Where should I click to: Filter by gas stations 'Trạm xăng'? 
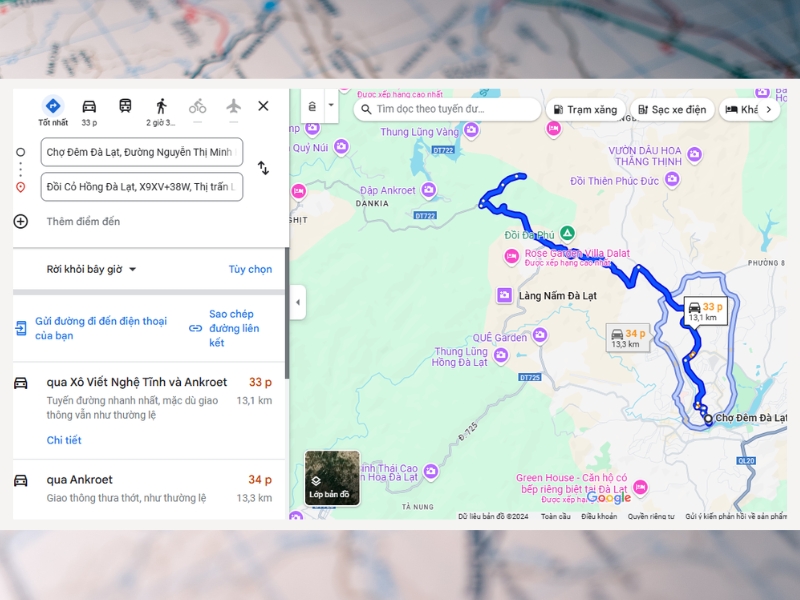584,110
